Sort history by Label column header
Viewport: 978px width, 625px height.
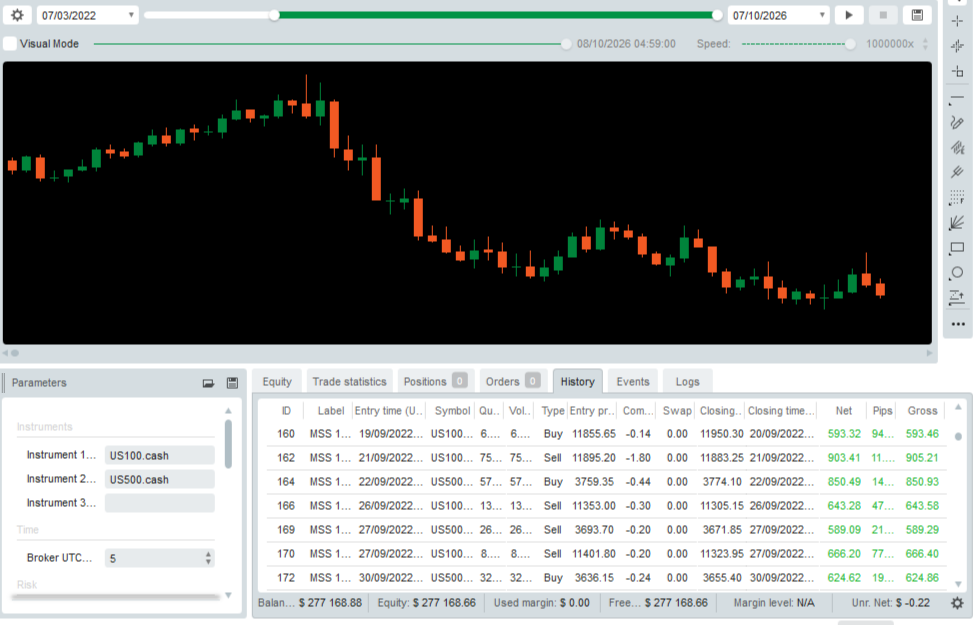[x=331, y=410]
